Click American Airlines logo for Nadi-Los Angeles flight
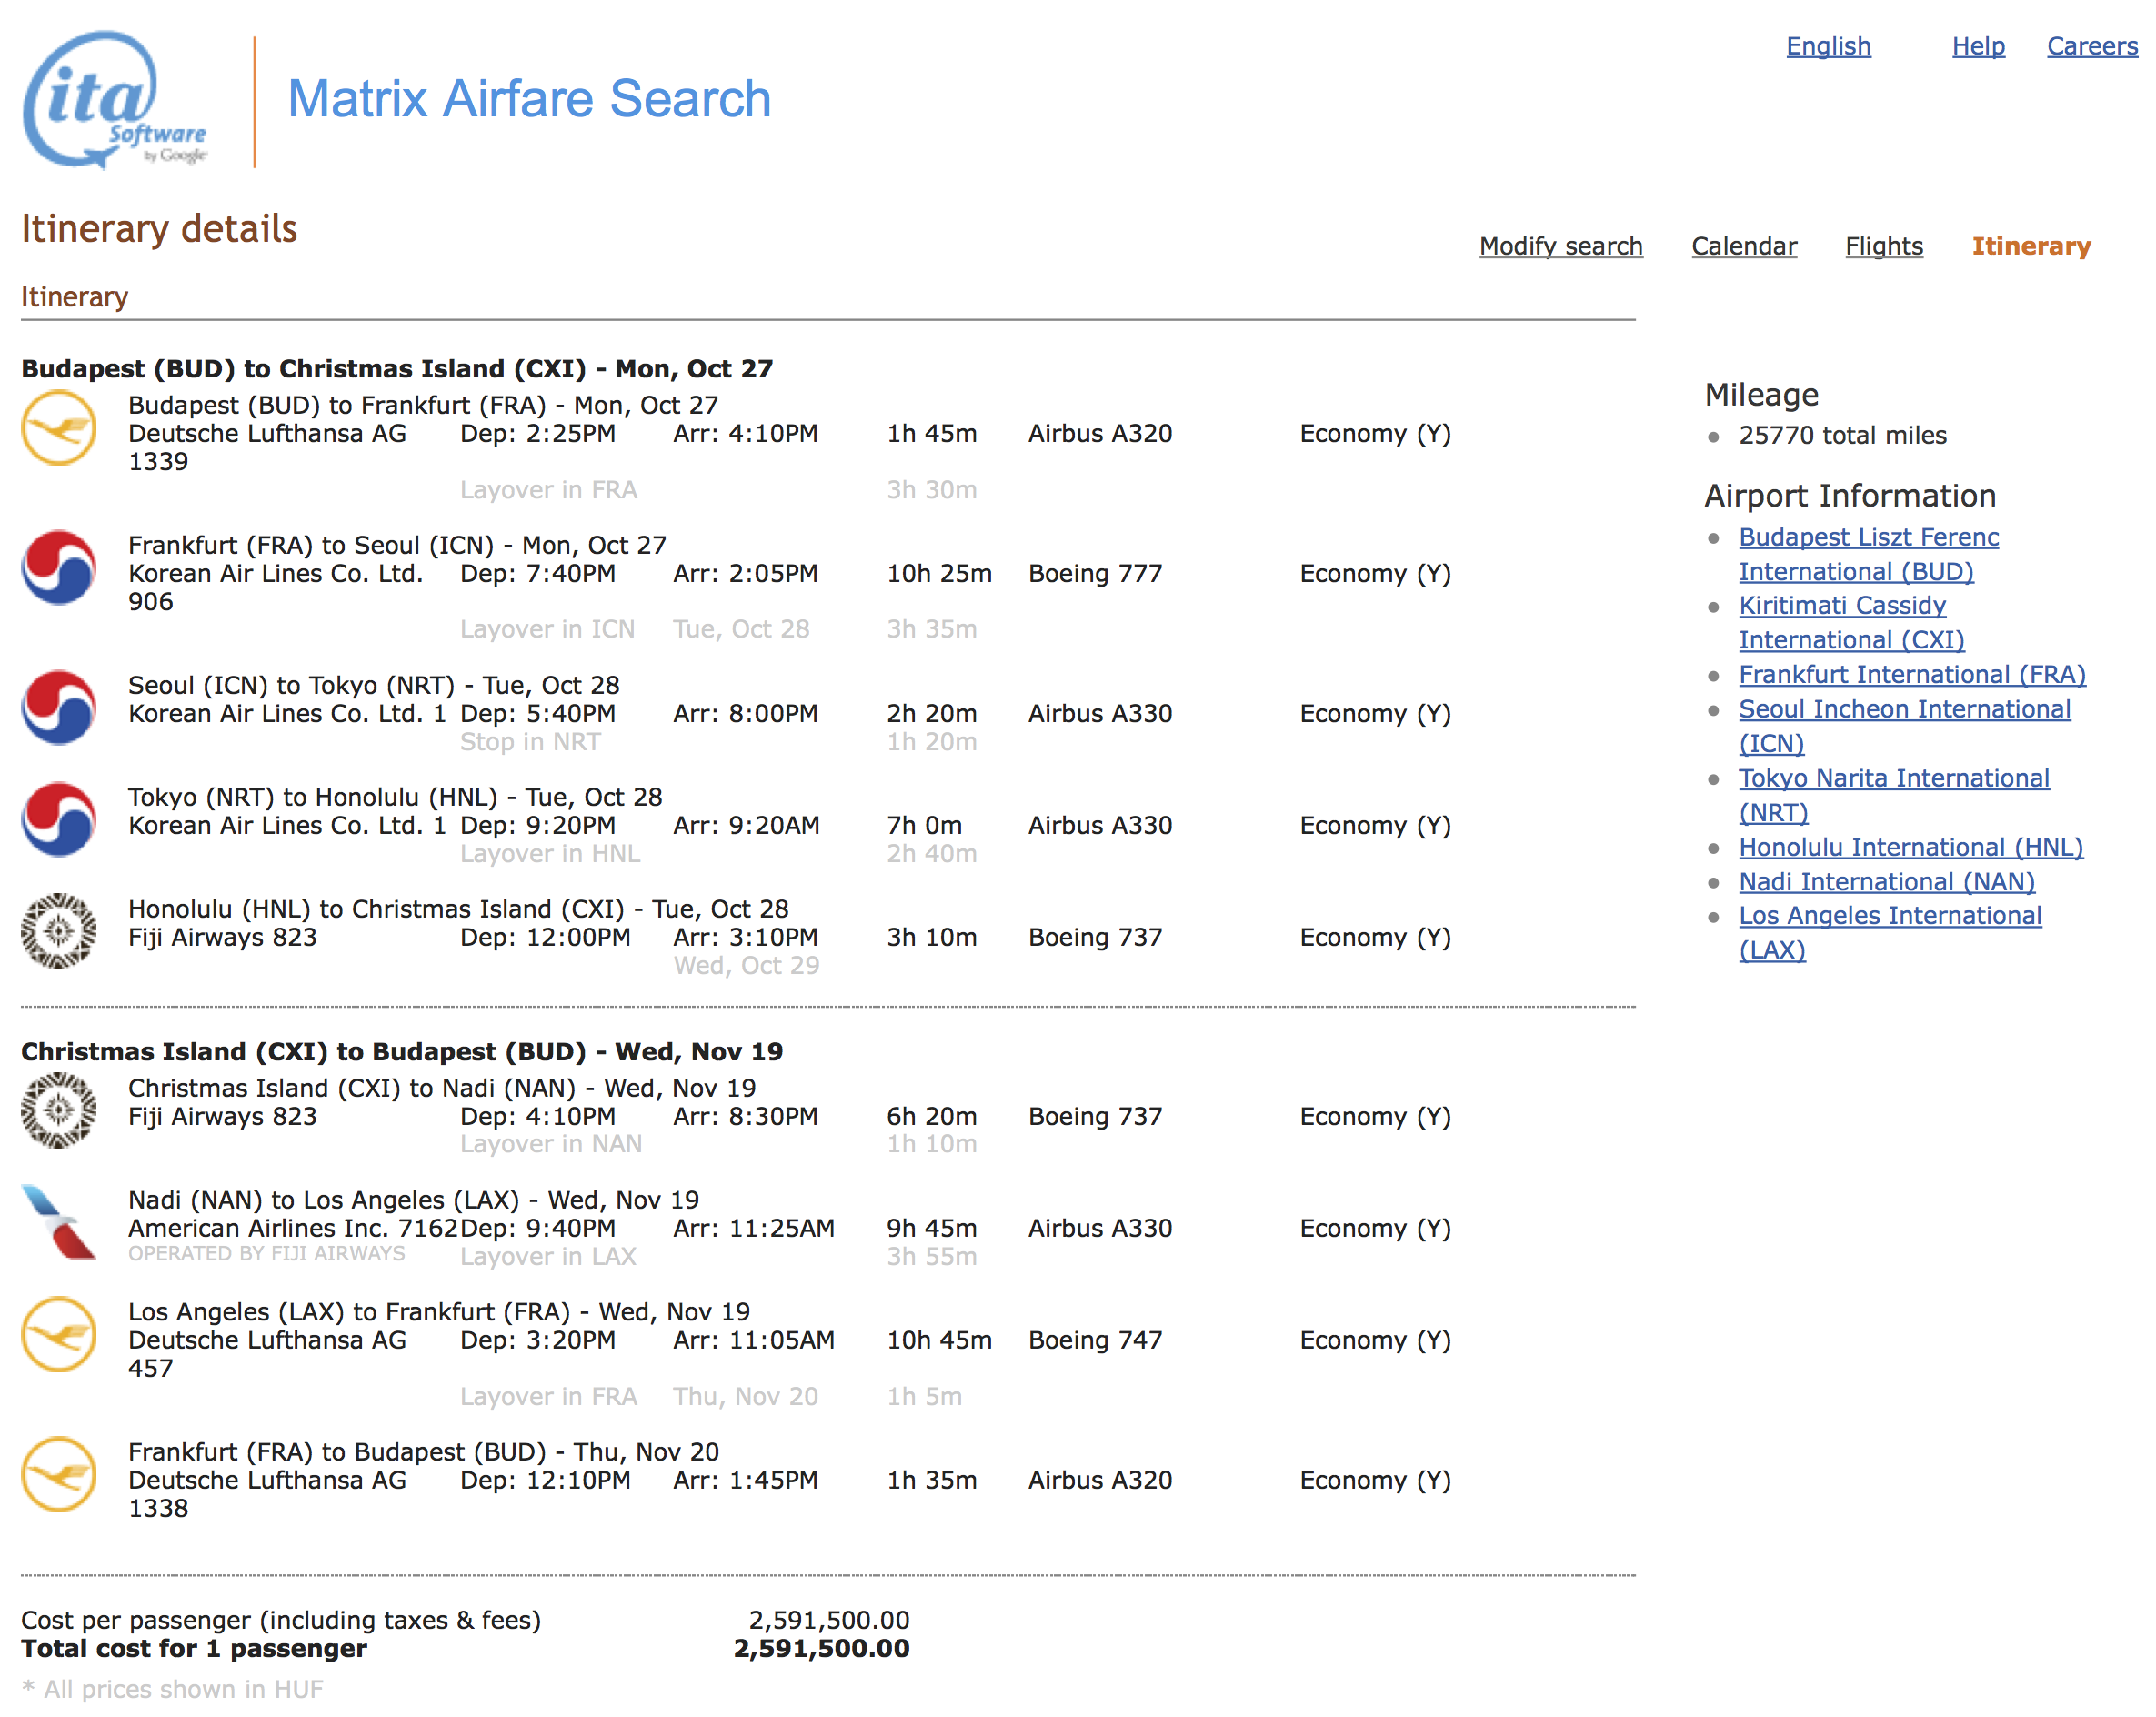This screenshot has height=1717, width=2156. 59,1222
